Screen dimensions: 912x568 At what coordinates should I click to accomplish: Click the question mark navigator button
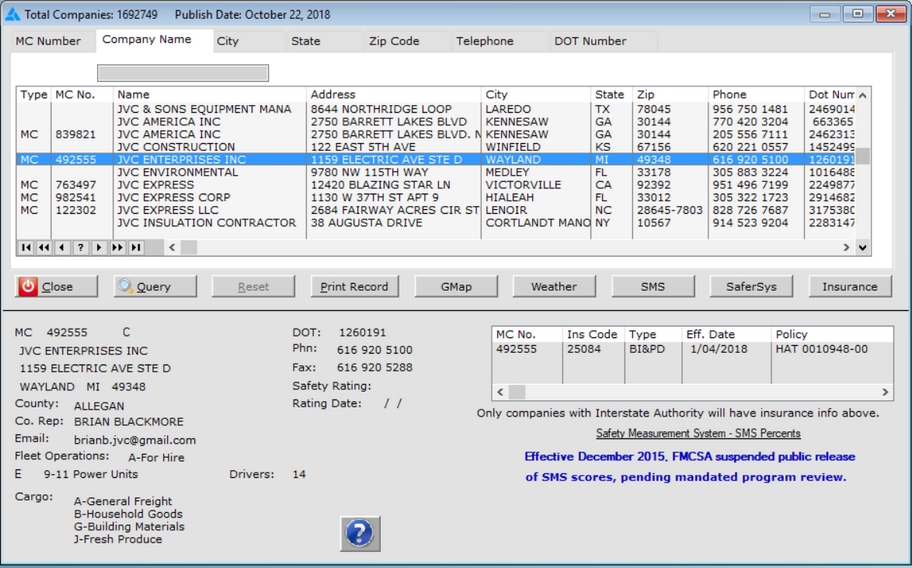(81, 247)
